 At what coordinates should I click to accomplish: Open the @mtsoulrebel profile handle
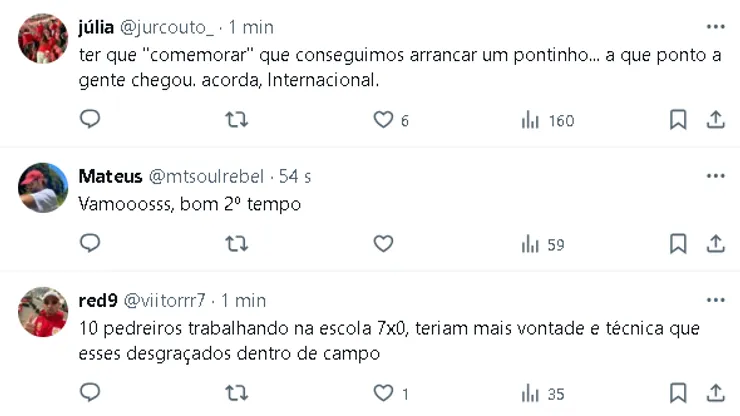[x=206, y=176]
